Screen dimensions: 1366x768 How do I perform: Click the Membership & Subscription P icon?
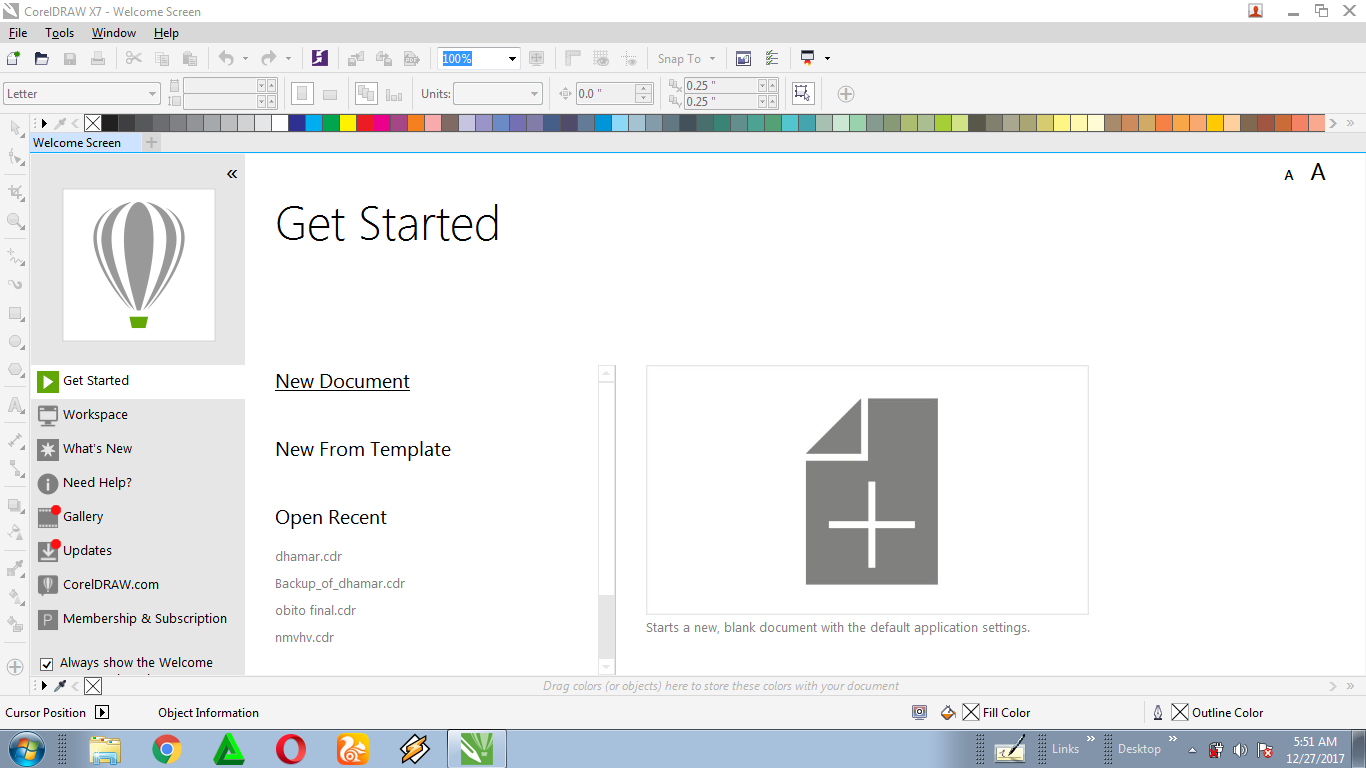(x=48, y=619)
